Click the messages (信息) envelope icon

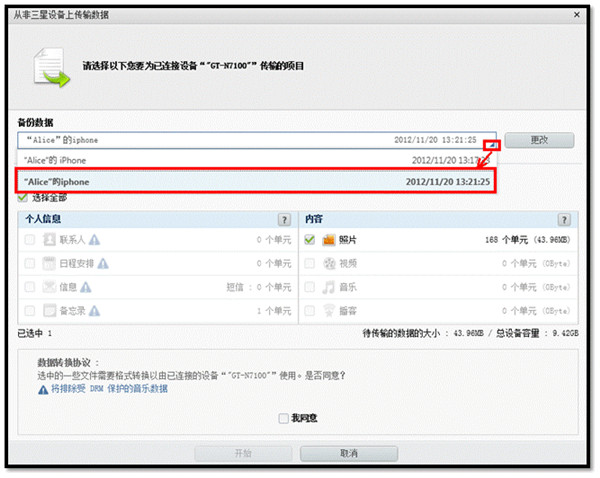tap(49, 287)
